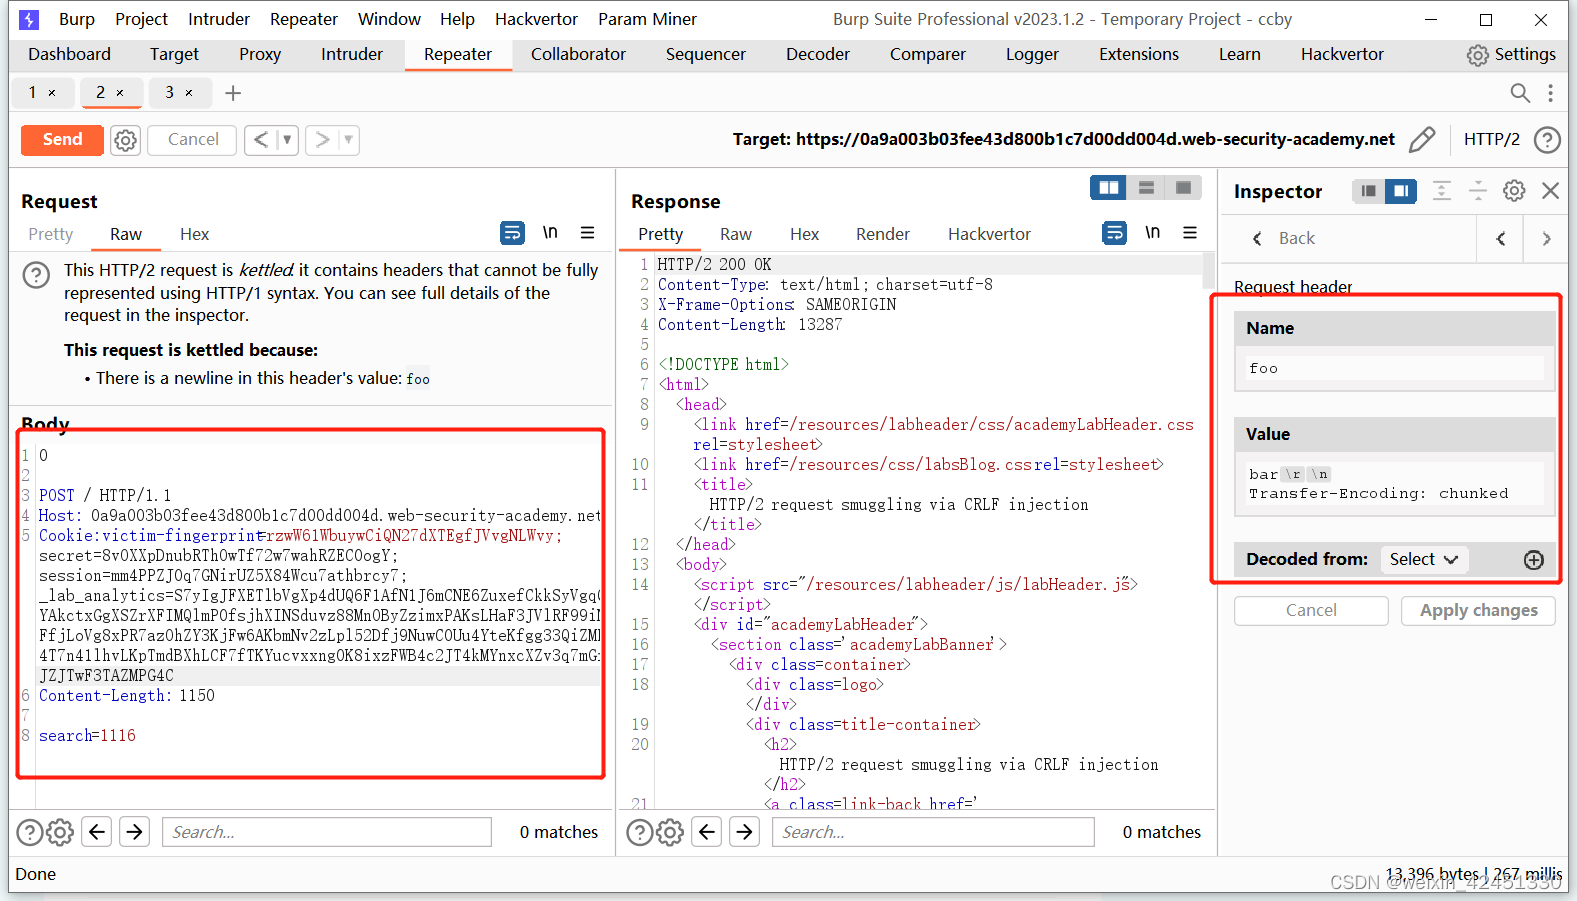This screenshot has height=901, width=1577.
Task: Select combined tab response layout
Action: pyautogui.click(x=1183, y=188)
